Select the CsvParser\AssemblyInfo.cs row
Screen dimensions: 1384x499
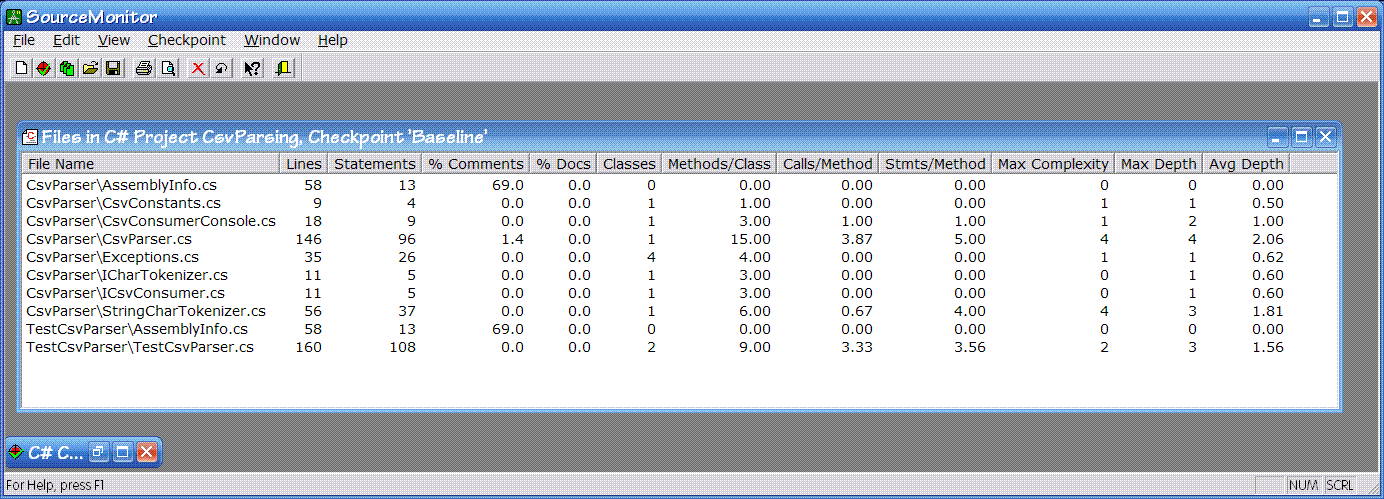655,185
